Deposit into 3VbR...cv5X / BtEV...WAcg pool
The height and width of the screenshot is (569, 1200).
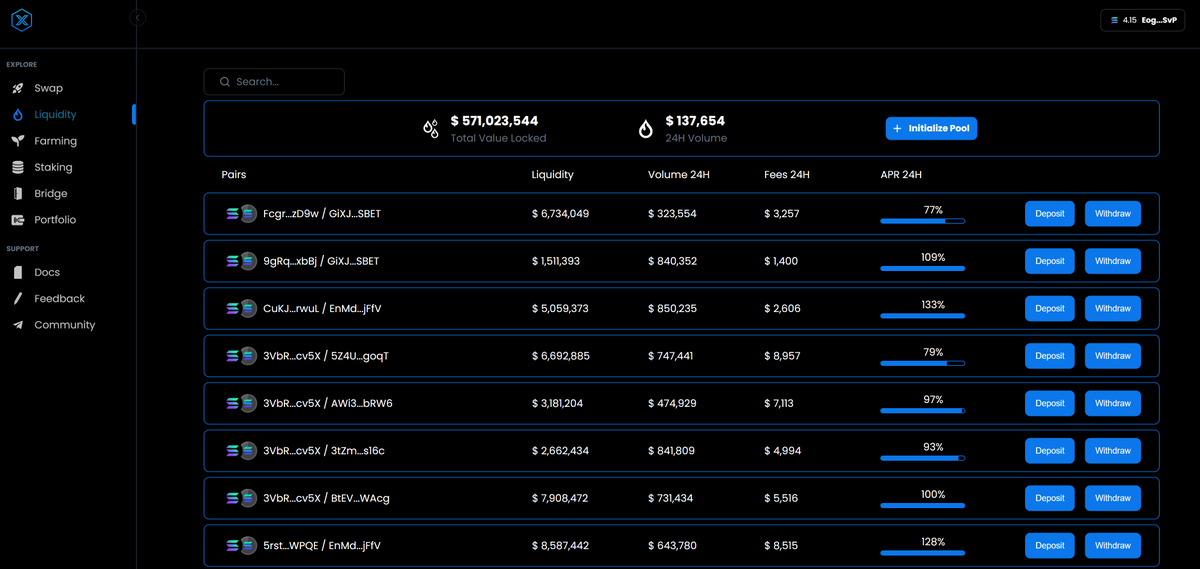[1050, 498]
